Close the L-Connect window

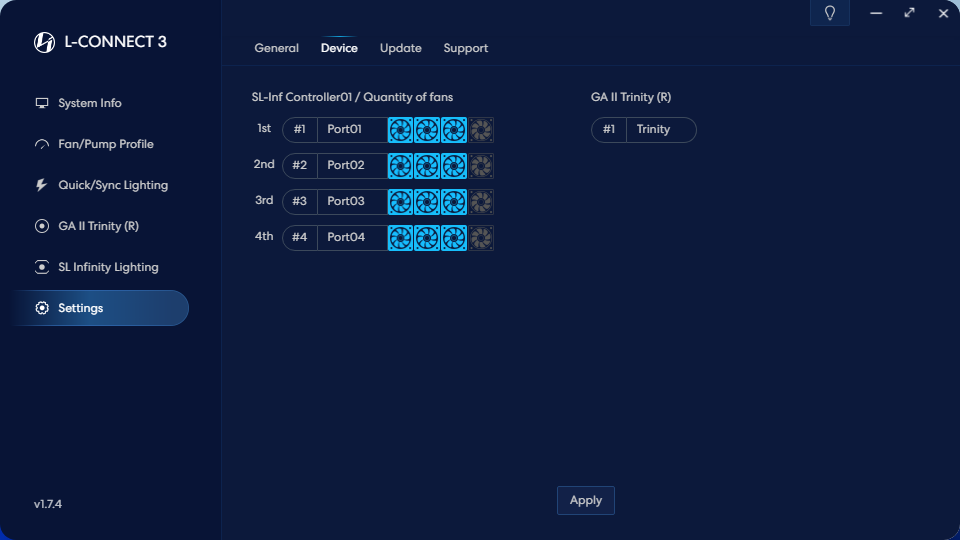(943, 13)
